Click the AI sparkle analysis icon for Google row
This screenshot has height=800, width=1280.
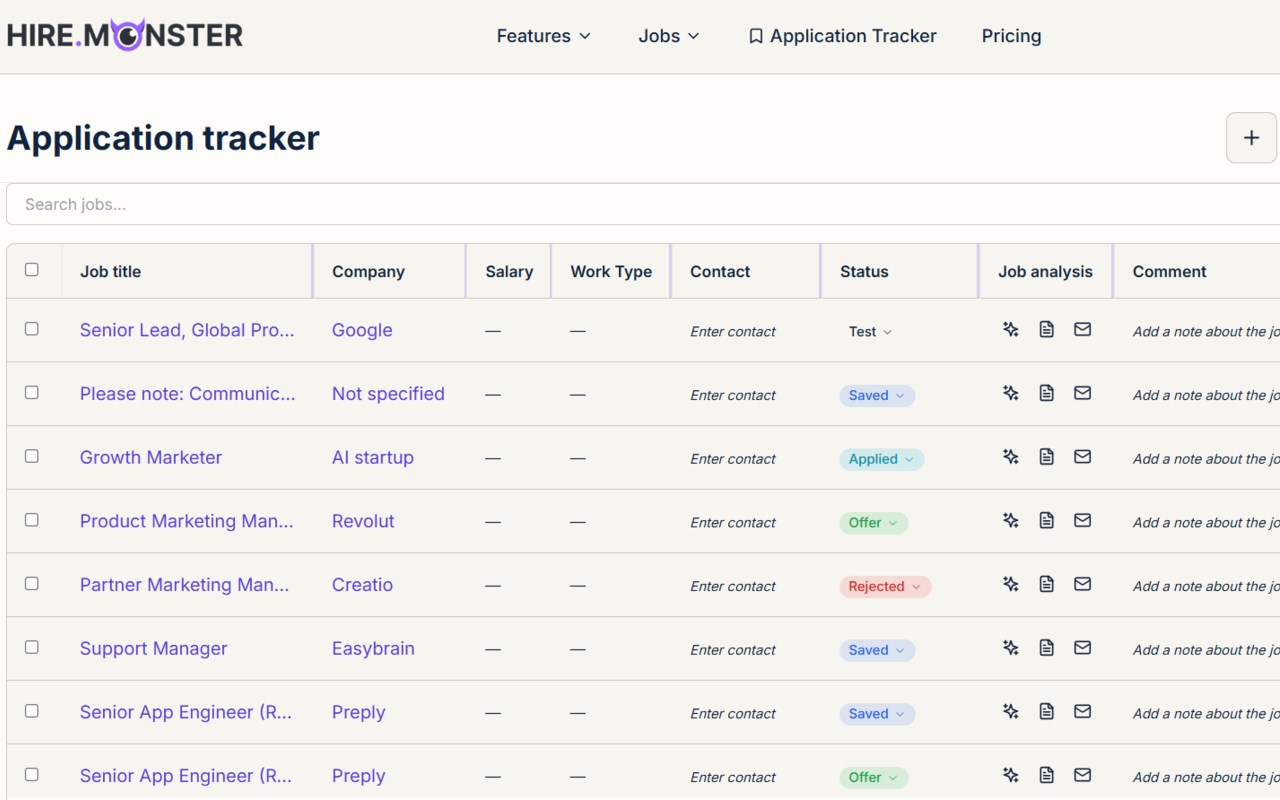click(x=1010, y=329)
